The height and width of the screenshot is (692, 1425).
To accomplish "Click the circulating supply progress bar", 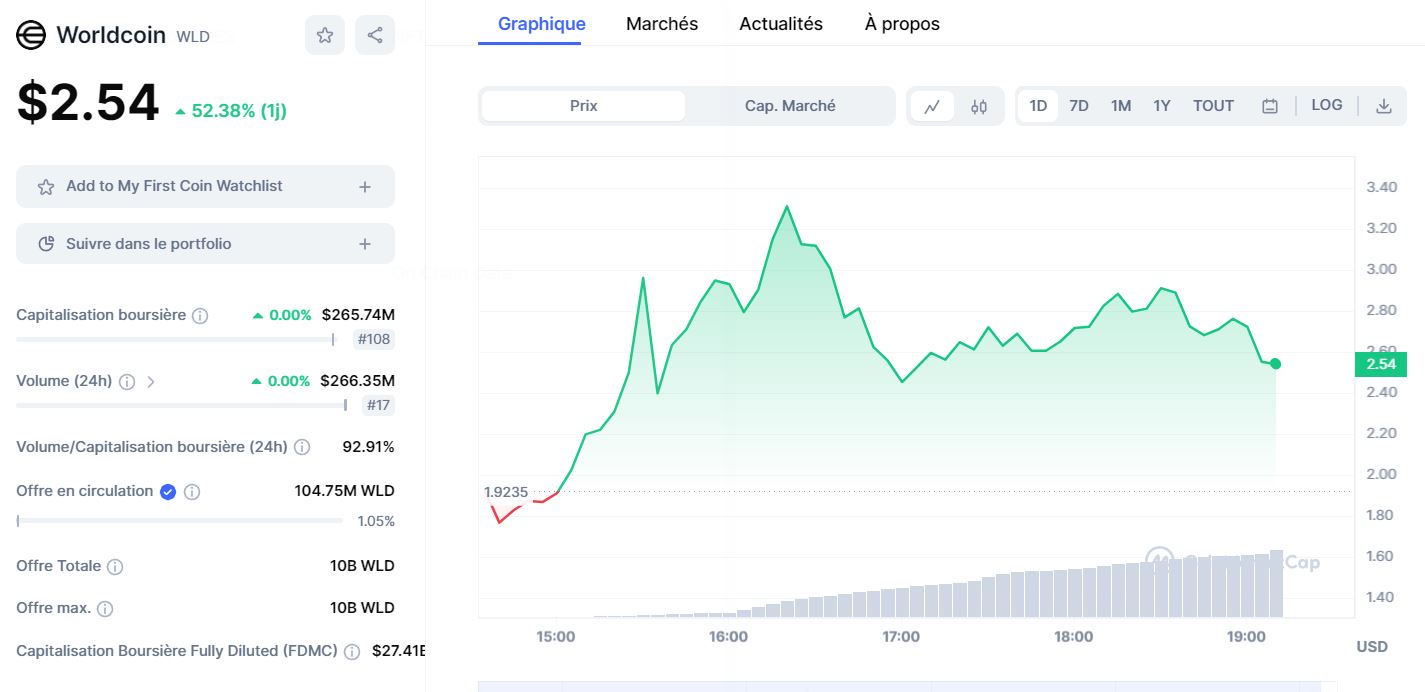I will pos(180,519).
